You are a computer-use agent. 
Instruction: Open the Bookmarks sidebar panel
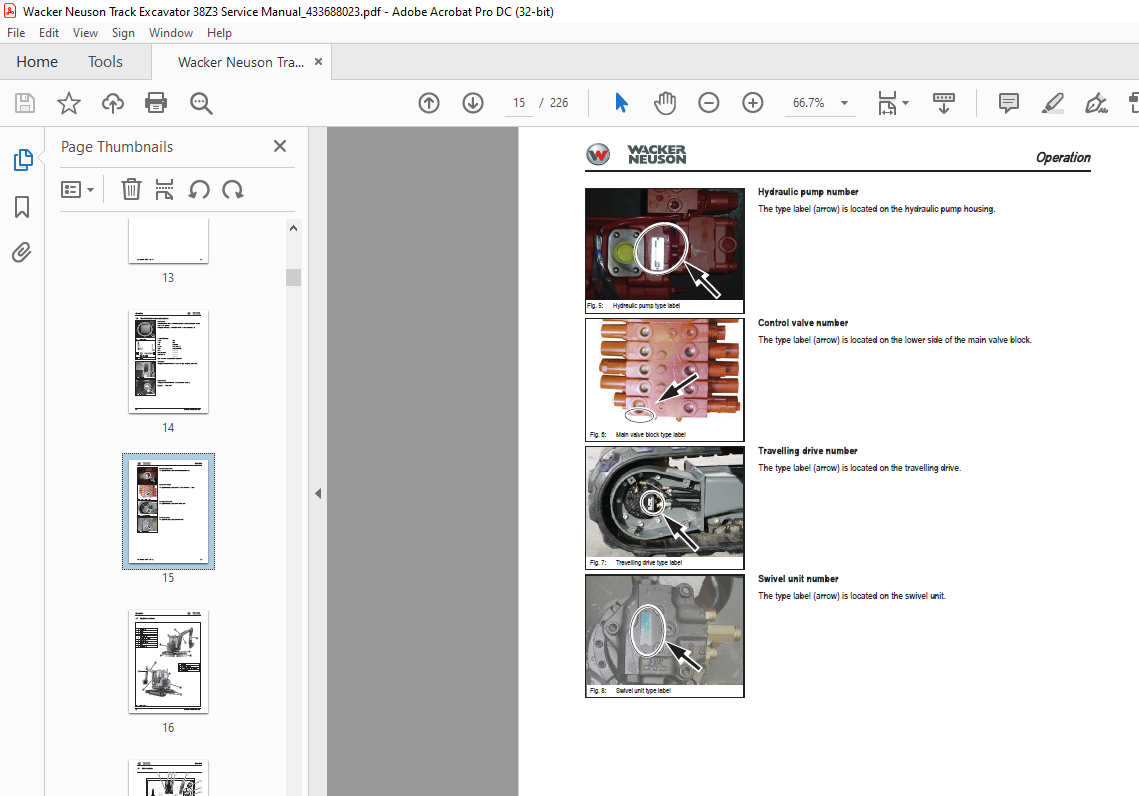coord(22,207)
